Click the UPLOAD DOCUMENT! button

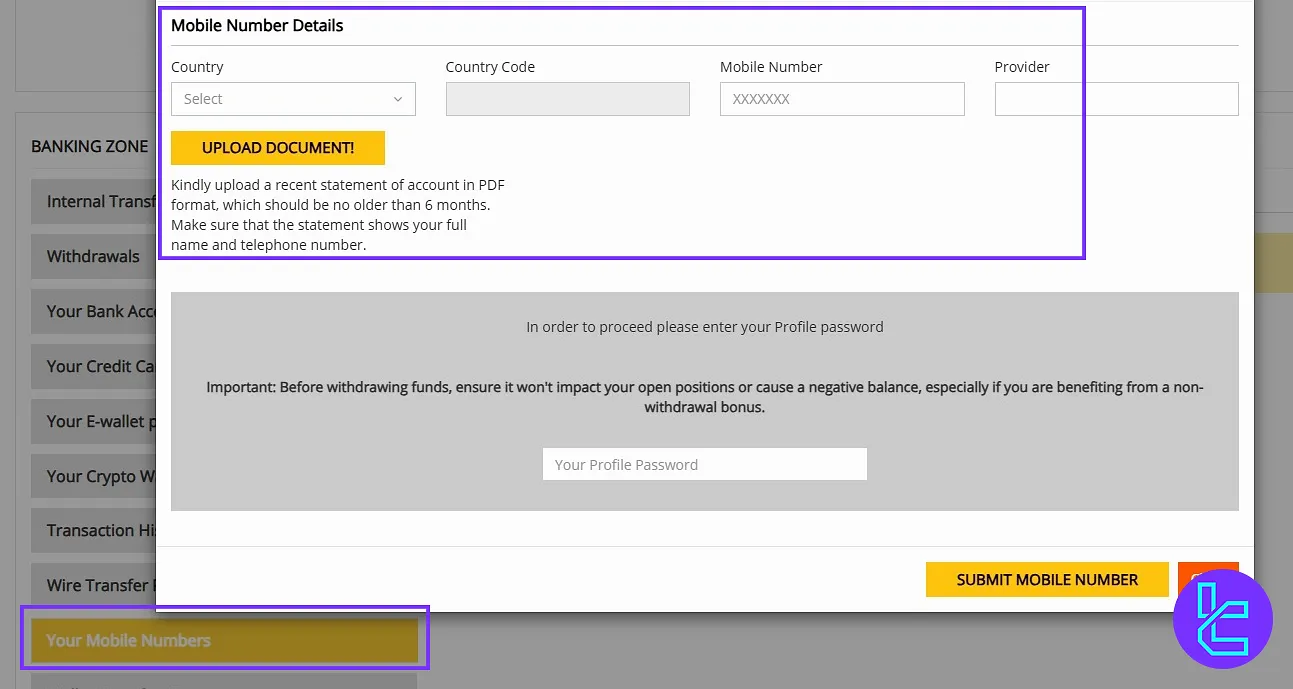[278, 148]
